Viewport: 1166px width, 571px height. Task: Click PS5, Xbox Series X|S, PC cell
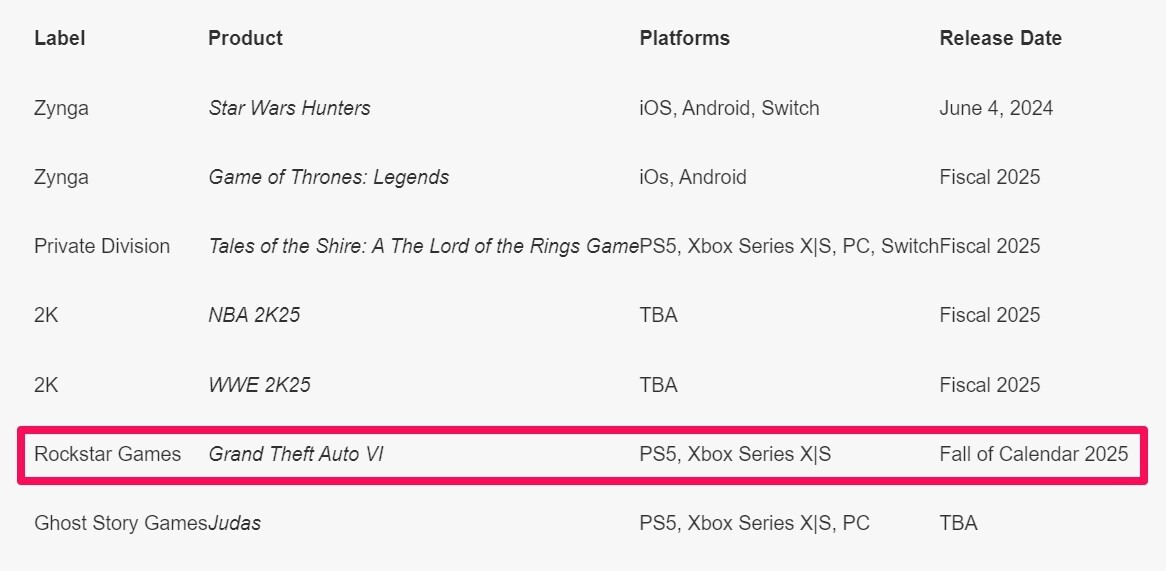(754, 523)
